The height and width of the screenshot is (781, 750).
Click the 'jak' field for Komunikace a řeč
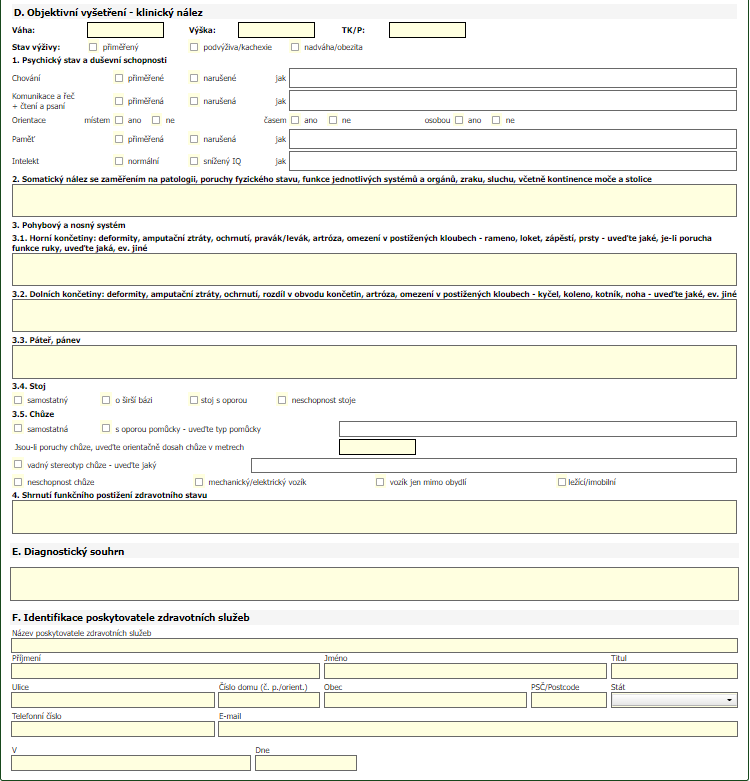click(513, 101)
